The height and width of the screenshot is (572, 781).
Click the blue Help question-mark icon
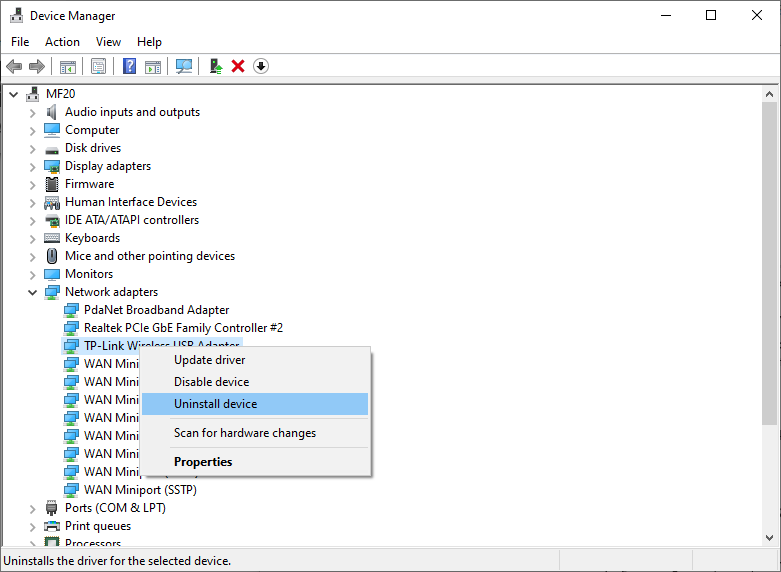(130, 66)
